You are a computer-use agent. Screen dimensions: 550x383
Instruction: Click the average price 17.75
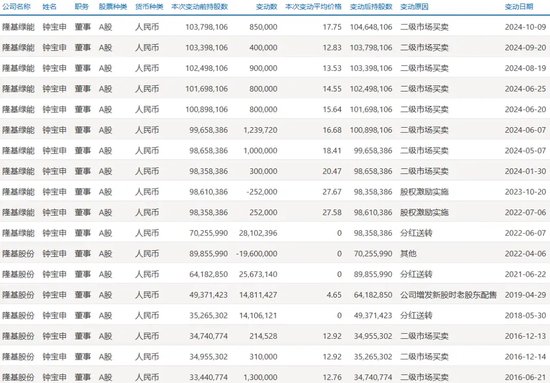point(332,27)
